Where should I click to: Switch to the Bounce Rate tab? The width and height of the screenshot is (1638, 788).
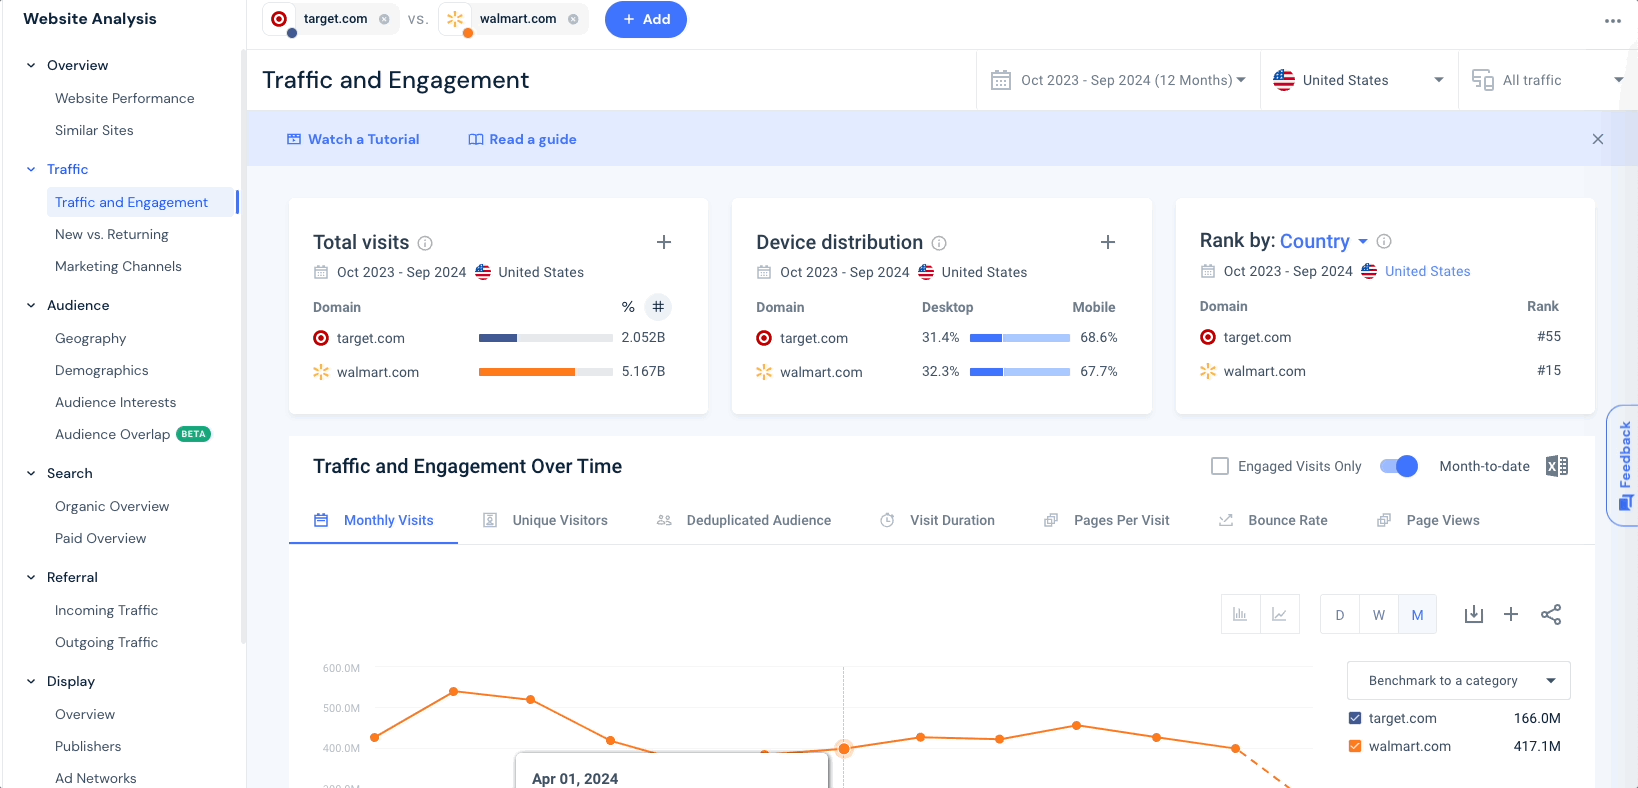click(1273, 520)
